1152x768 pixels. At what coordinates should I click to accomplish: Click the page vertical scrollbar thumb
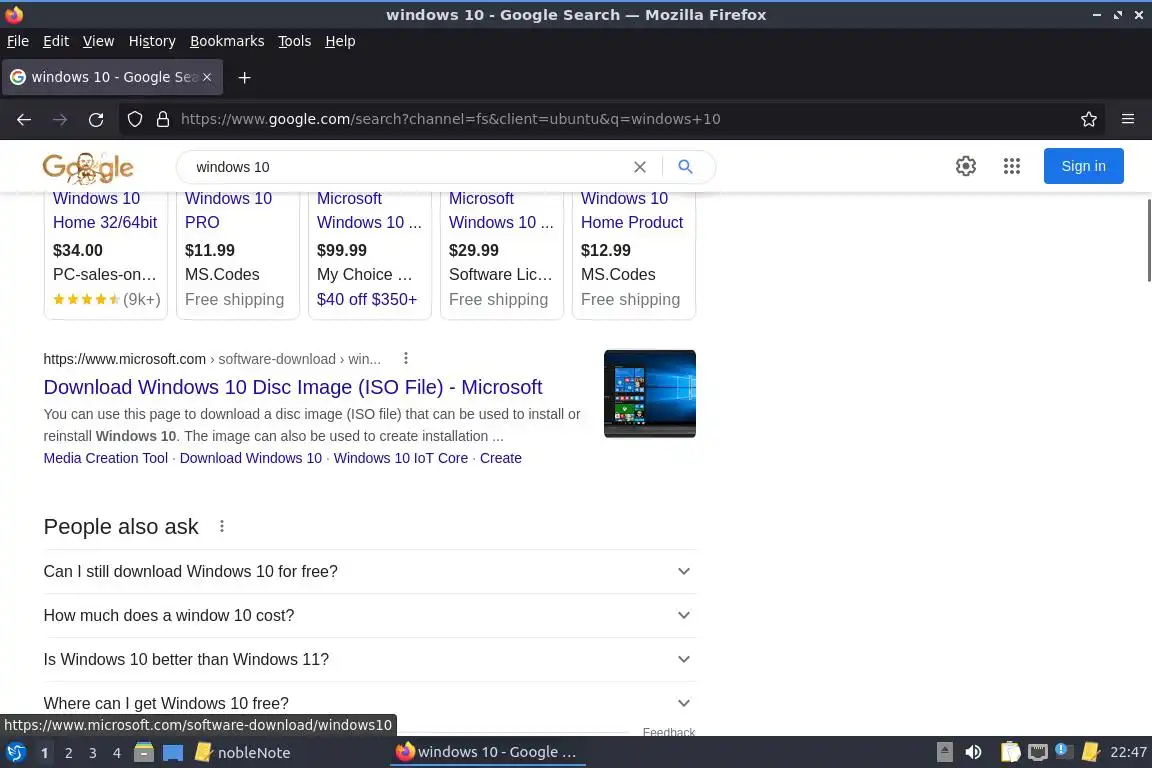click(1148, 240)
